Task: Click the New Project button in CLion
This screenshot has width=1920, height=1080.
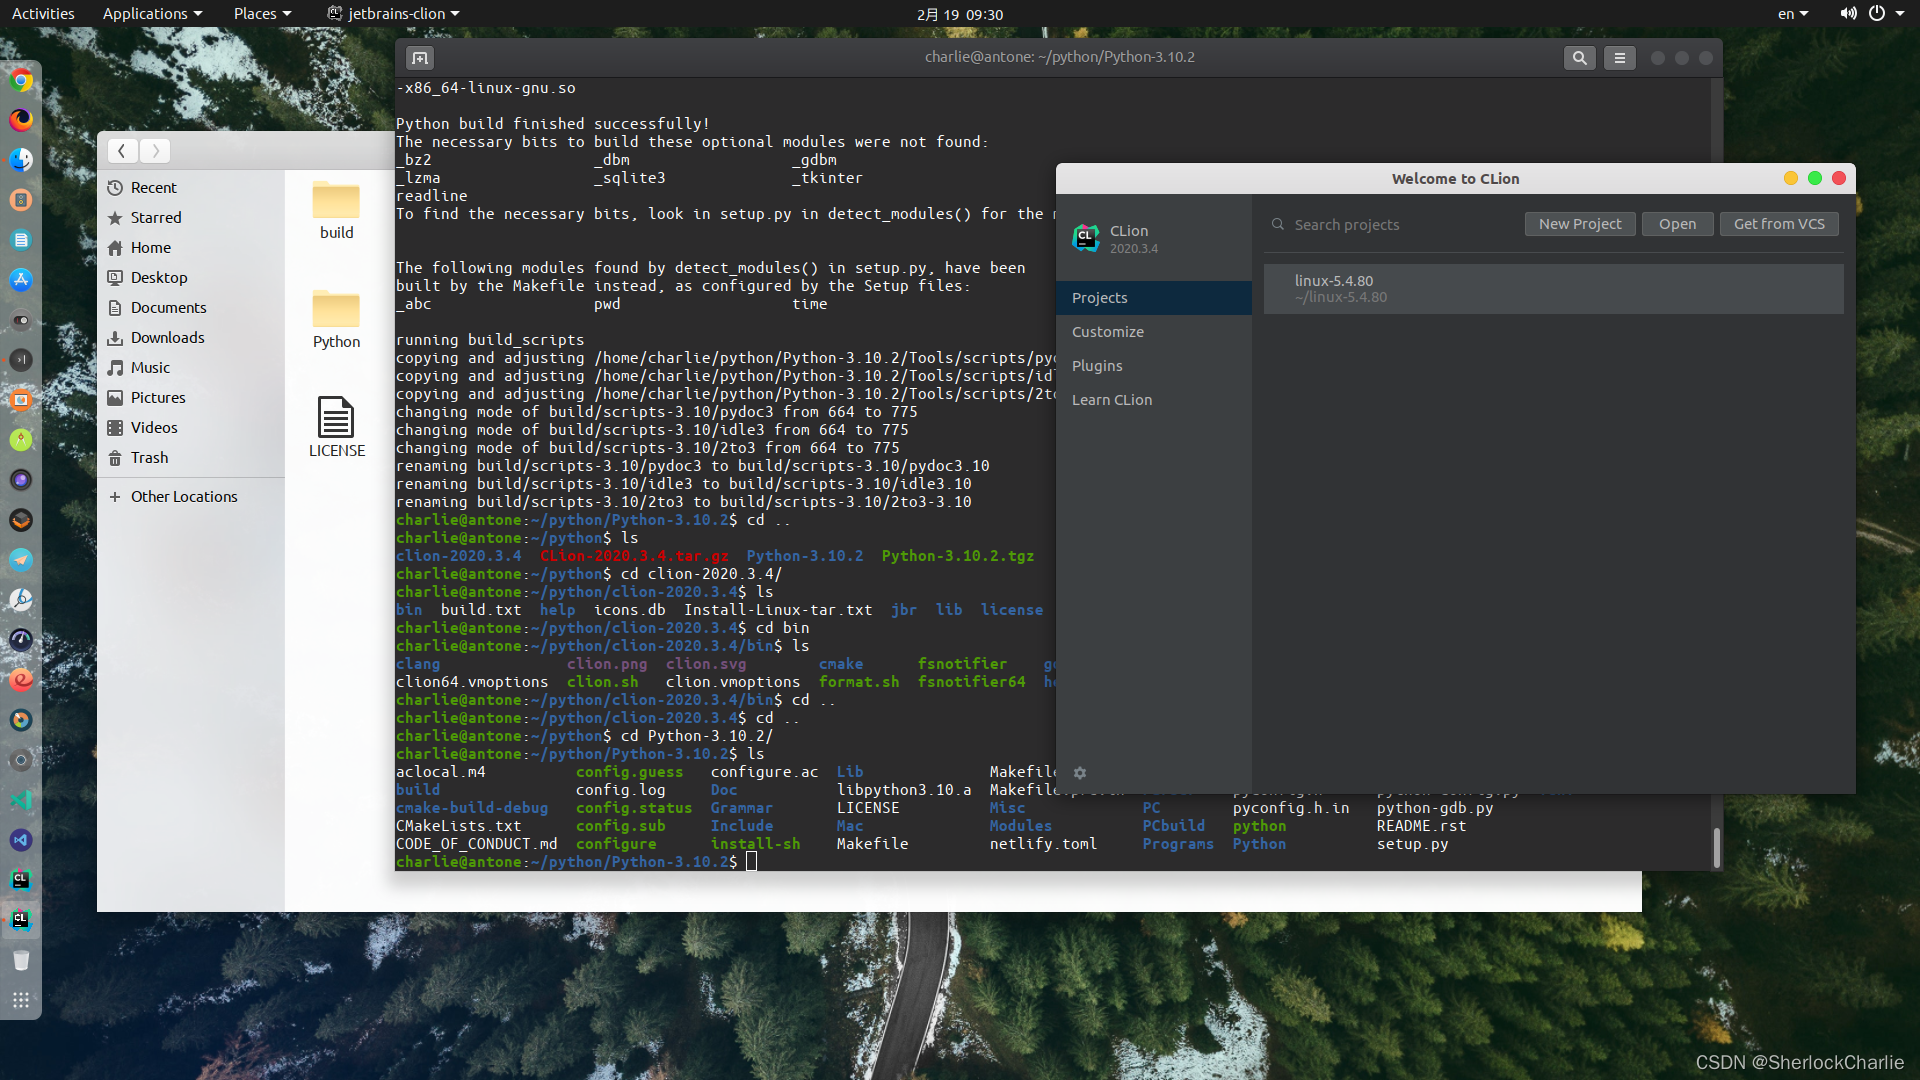Action: click(x=1580, y=223)
